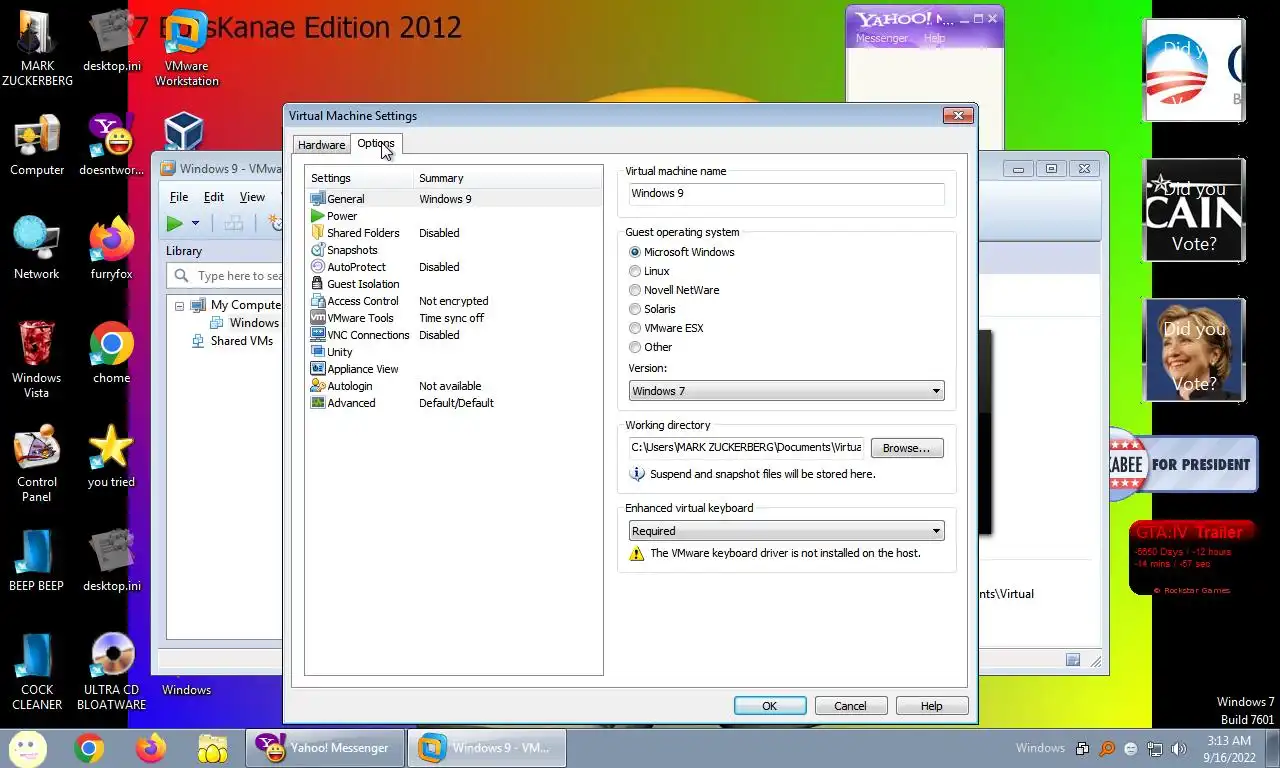1280x768 pixels.
Task: Open VMware Workstation desktop shortcut
Action: pyautogui.click(x=186, y=47)
